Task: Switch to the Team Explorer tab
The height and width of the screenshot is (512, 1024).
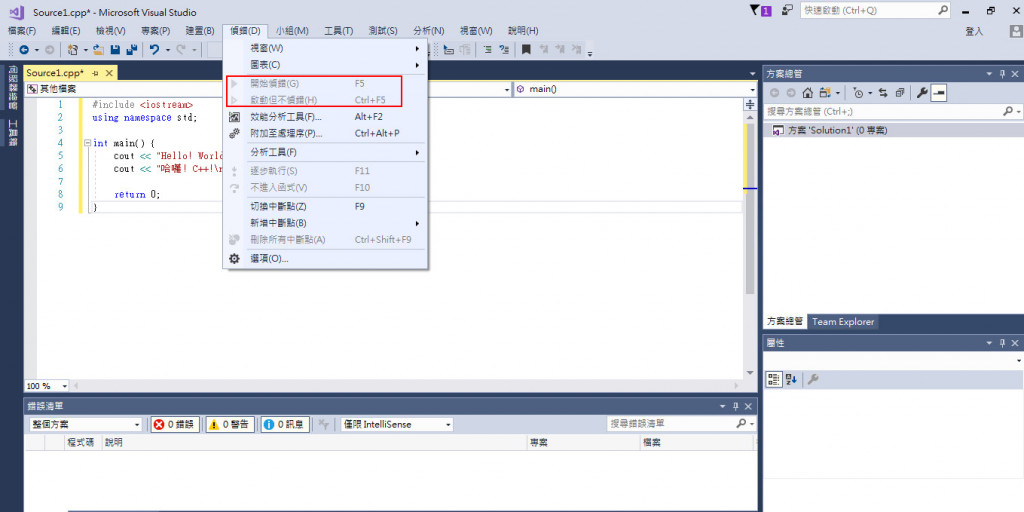Action: [843, 321]
